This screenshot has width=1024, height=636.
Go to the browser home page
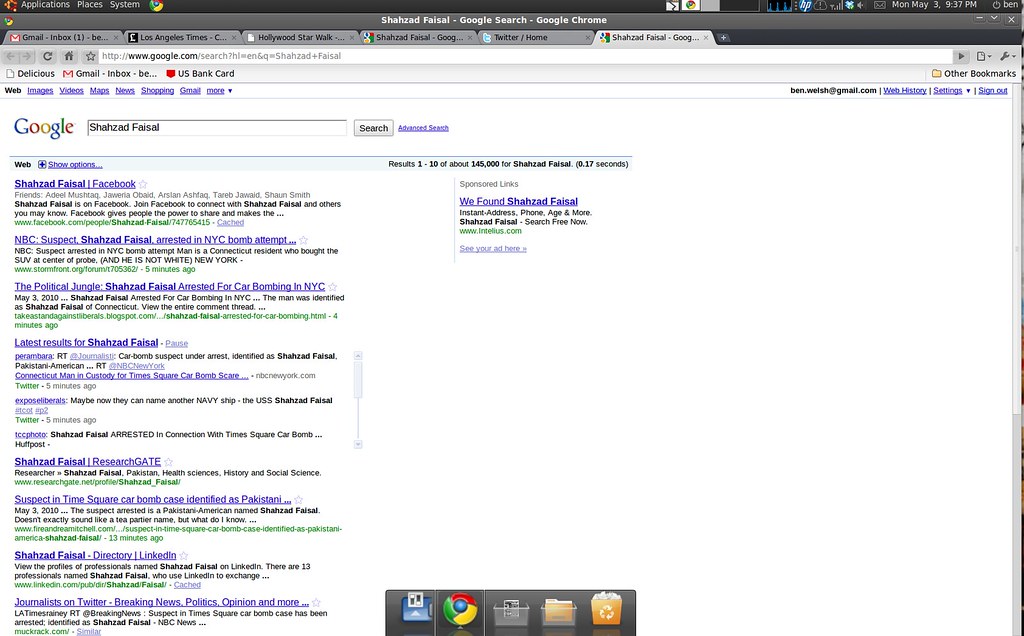(x=69, y=56)
